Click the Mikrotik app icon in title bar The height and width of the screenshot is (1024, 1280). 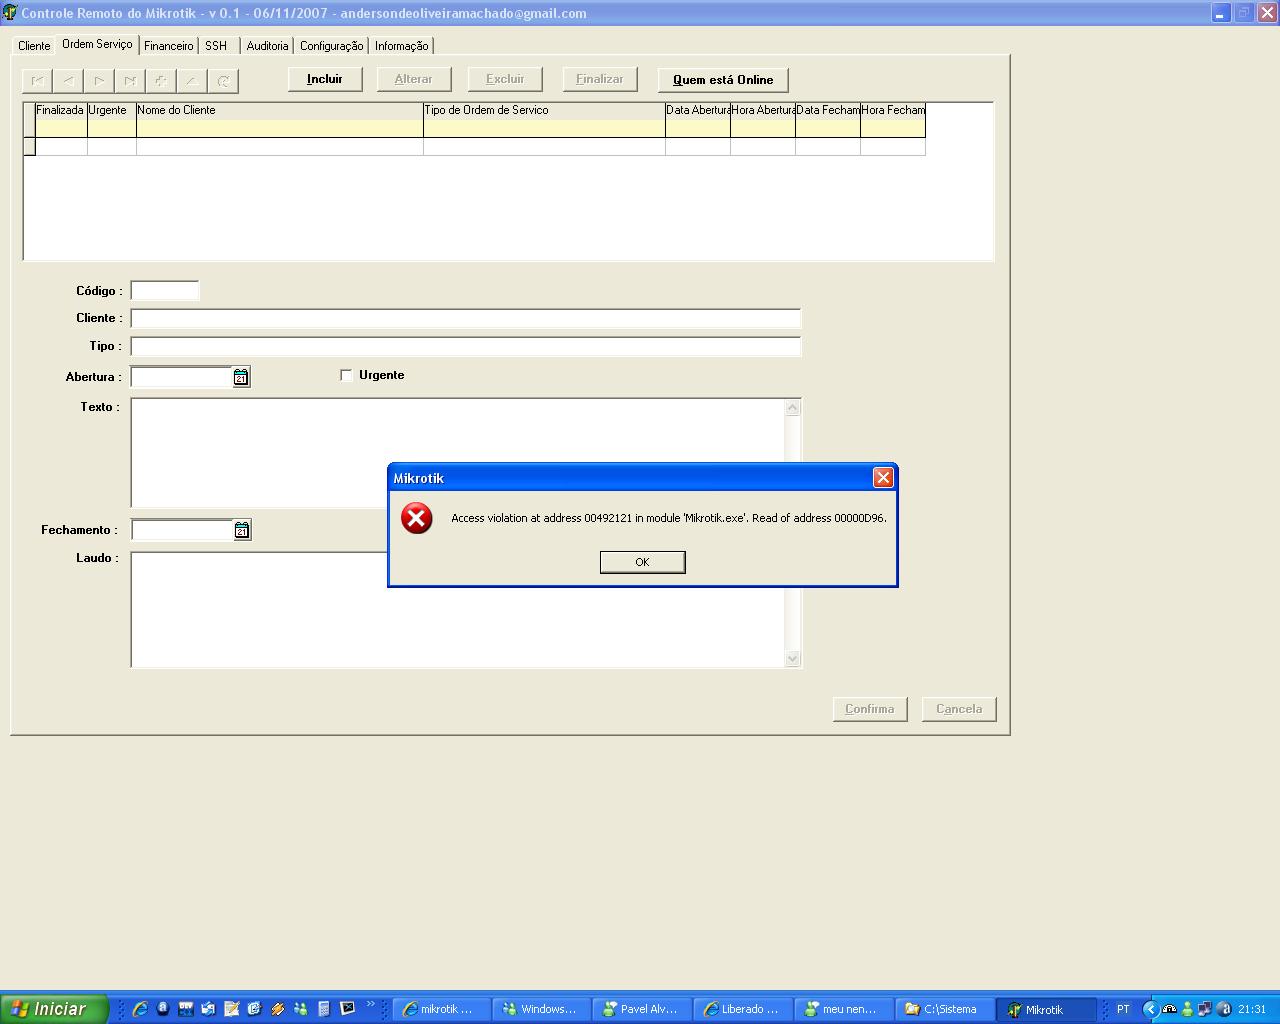pyautogui.click(x=10, y=13)
